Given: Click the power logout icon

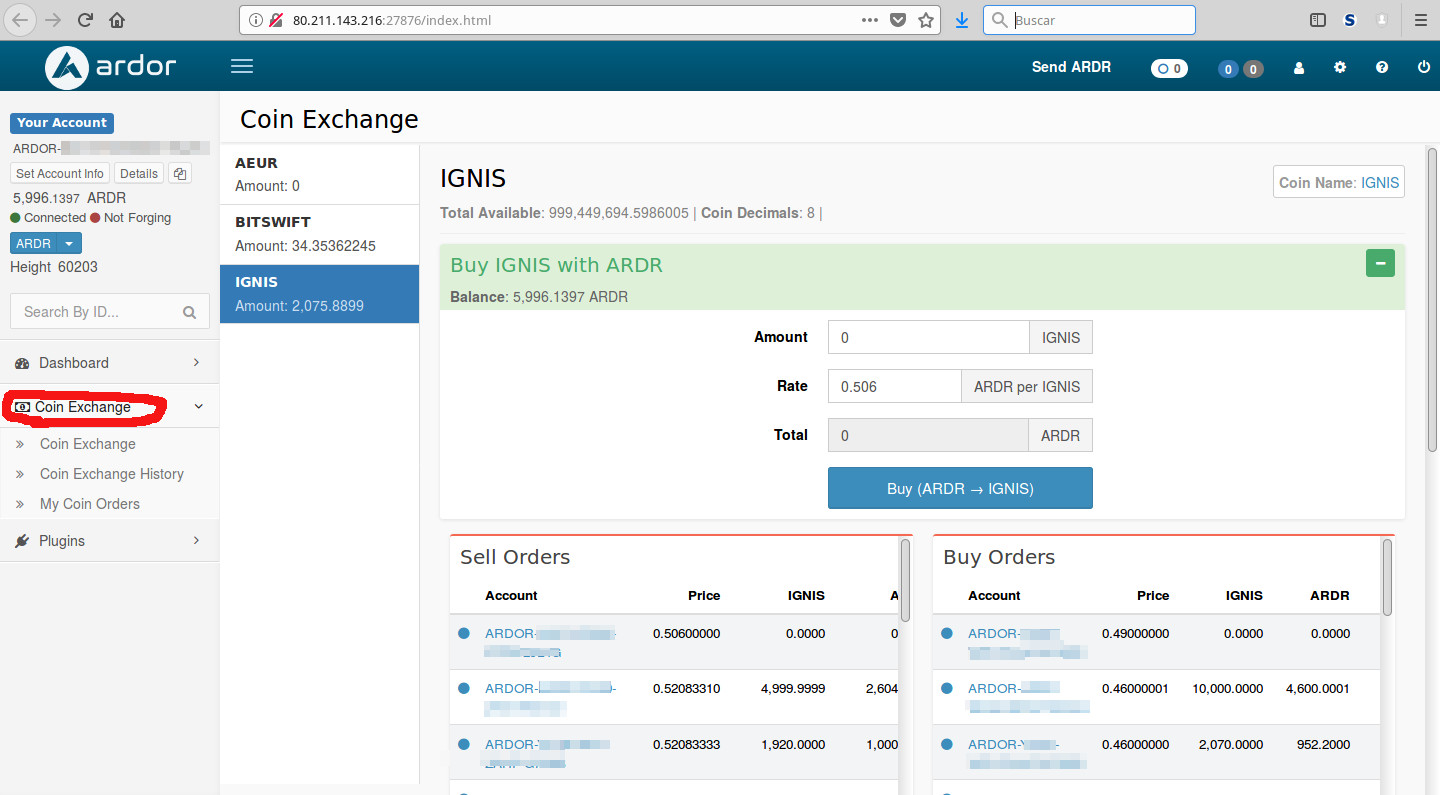Looking at the screenshot, I should (1424, 68).
